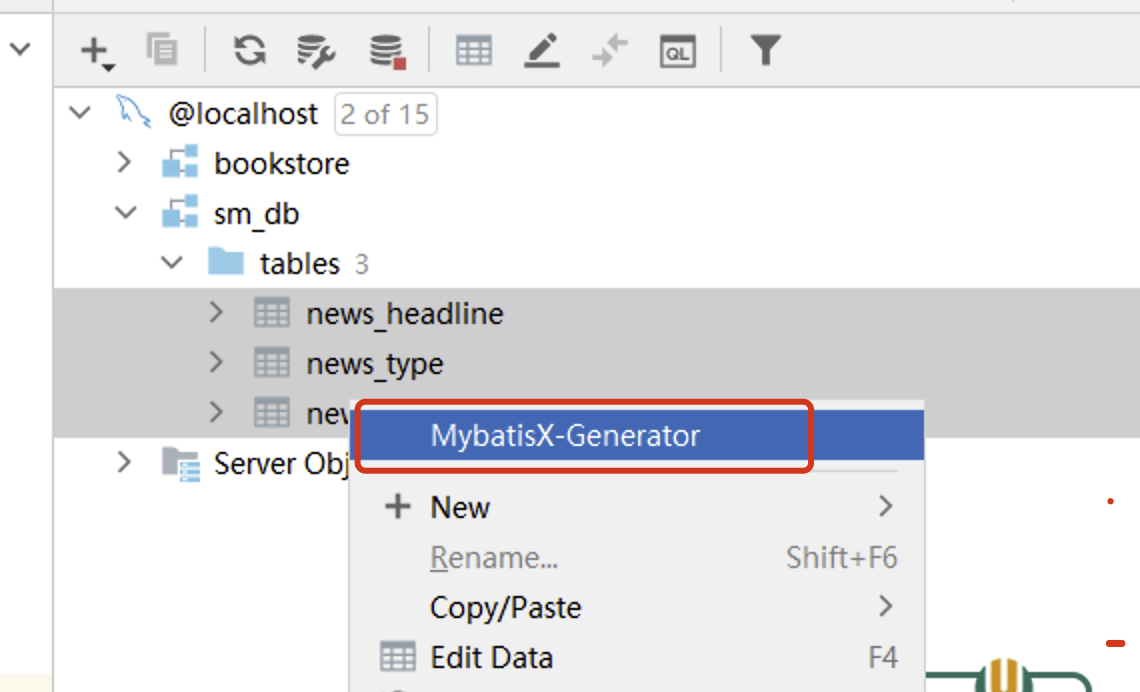
Task: Click the table editor toolbar icon
Action: pos(474,50)
